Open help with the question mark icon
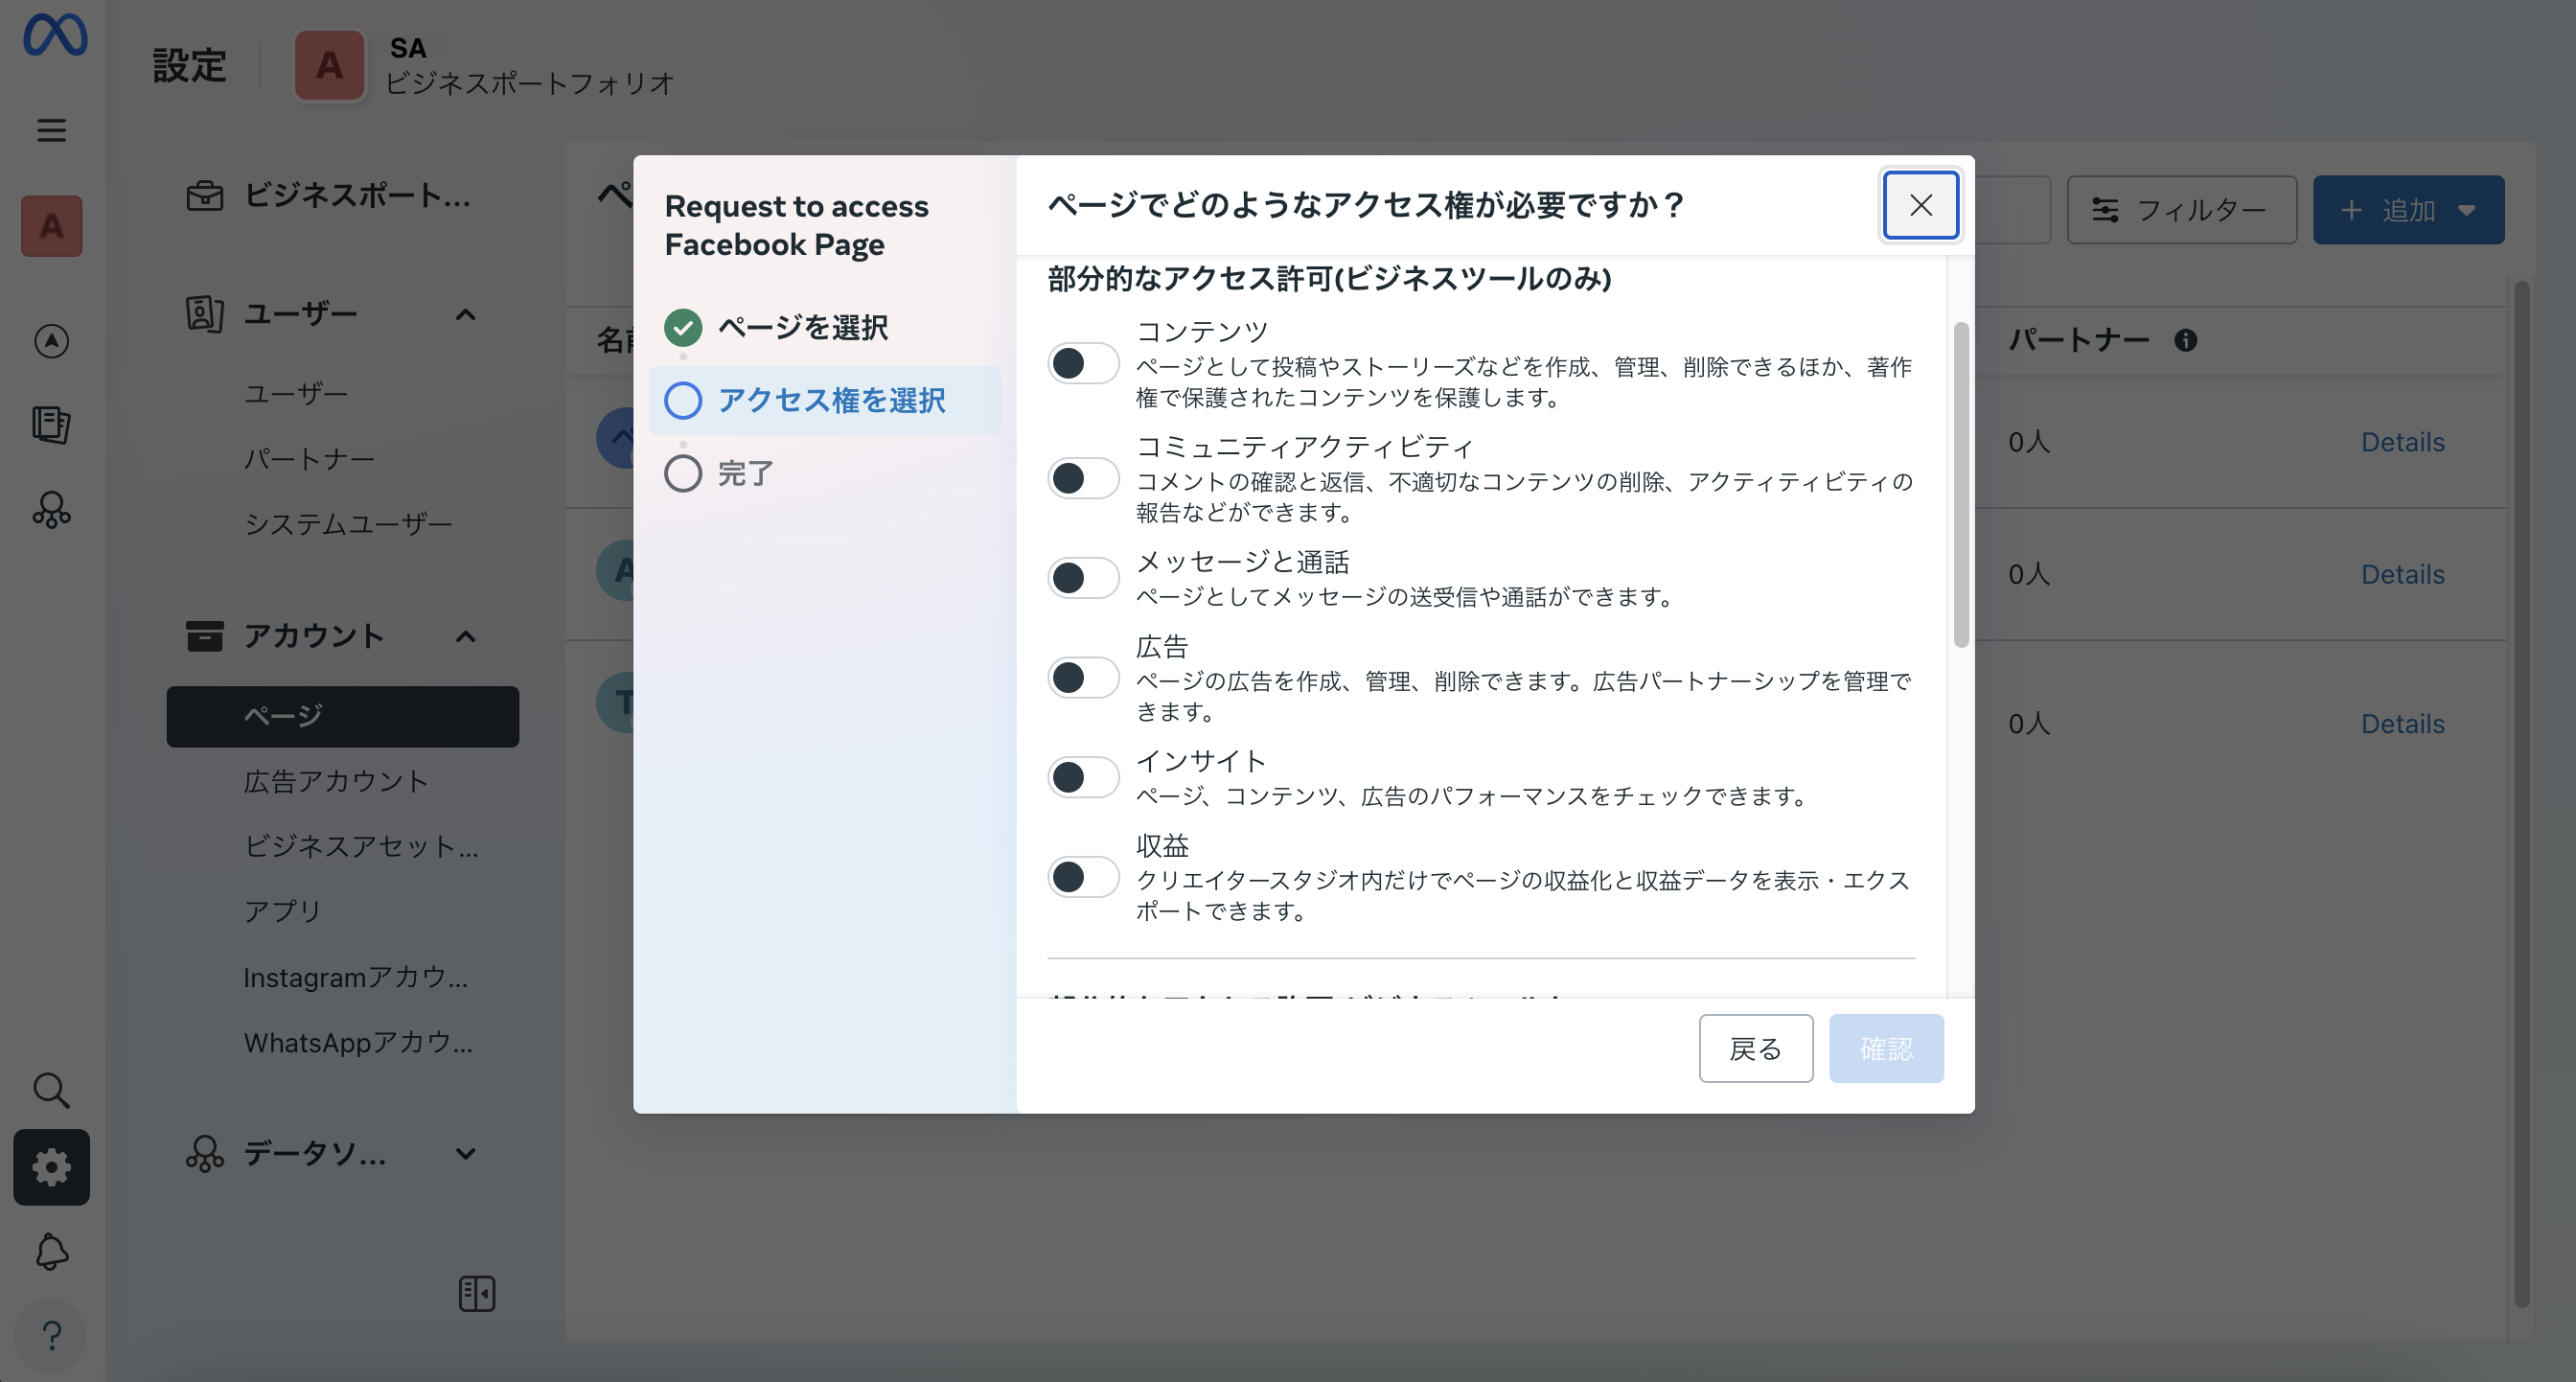 [x=51, y=1335]
